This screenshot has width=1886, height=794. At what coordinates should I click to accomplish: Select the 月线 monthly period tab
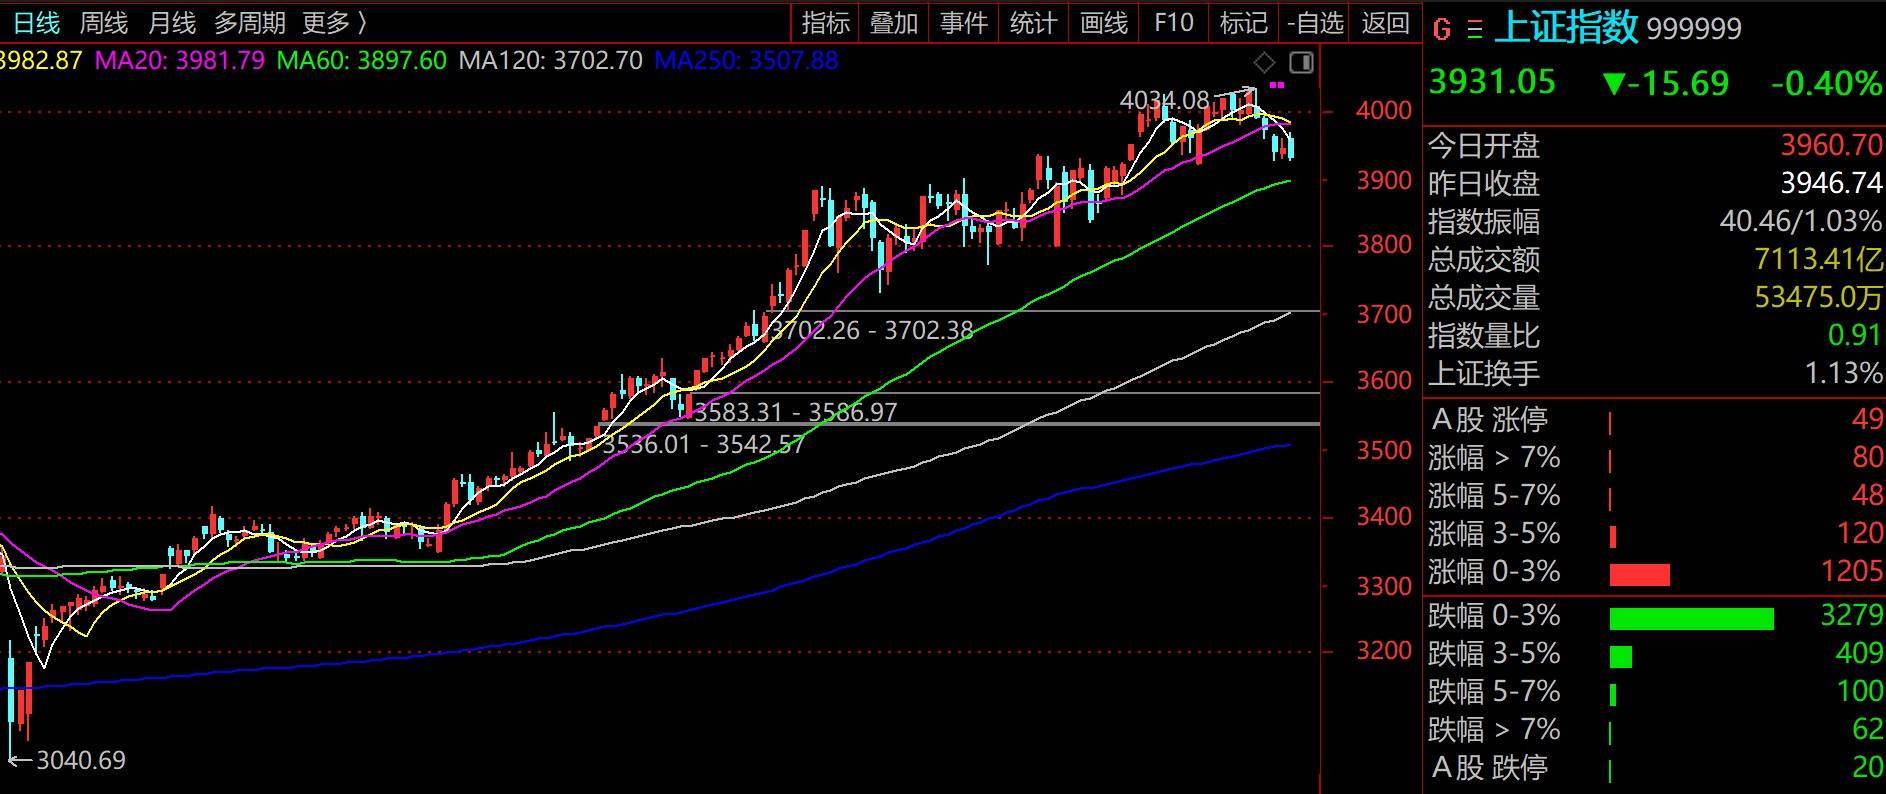(171, 22)
